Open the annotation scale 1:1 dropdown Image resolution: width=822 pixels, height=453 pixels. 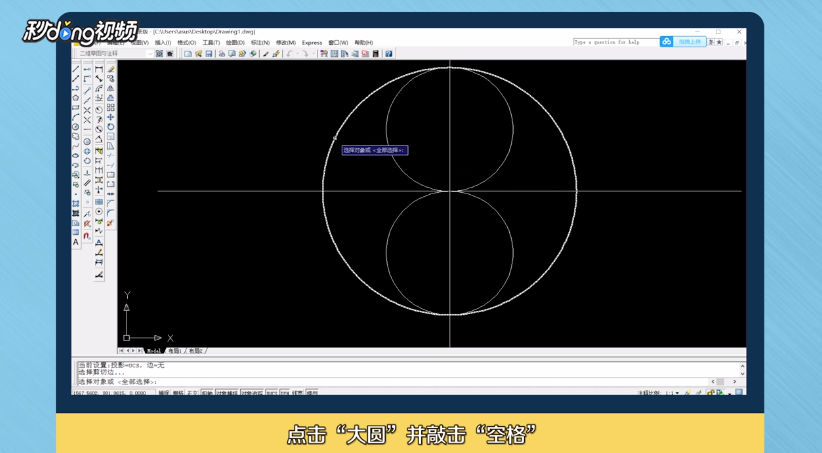[672, 393]
